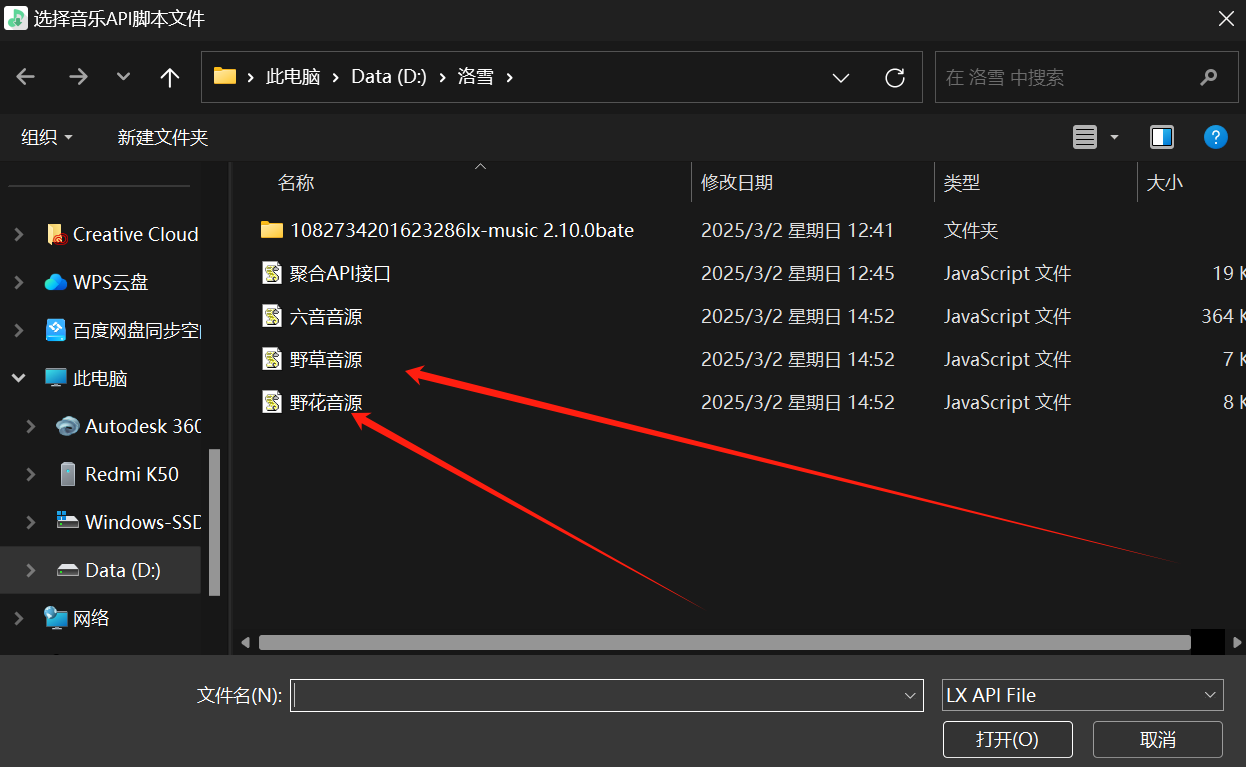The image size is (1246, 767).
Task: Go back to the previous folder
Action: pyautogui.click(x=26, y=77)
